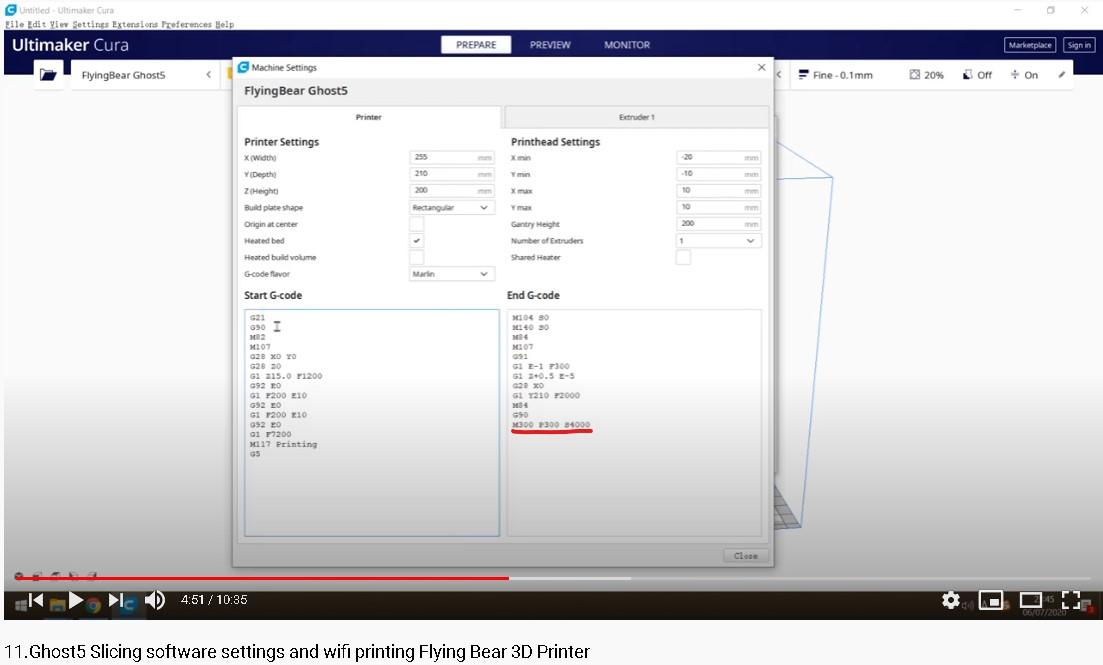Mute the video with the speaker icon
1103x665 pixels.
click(155, 600)
